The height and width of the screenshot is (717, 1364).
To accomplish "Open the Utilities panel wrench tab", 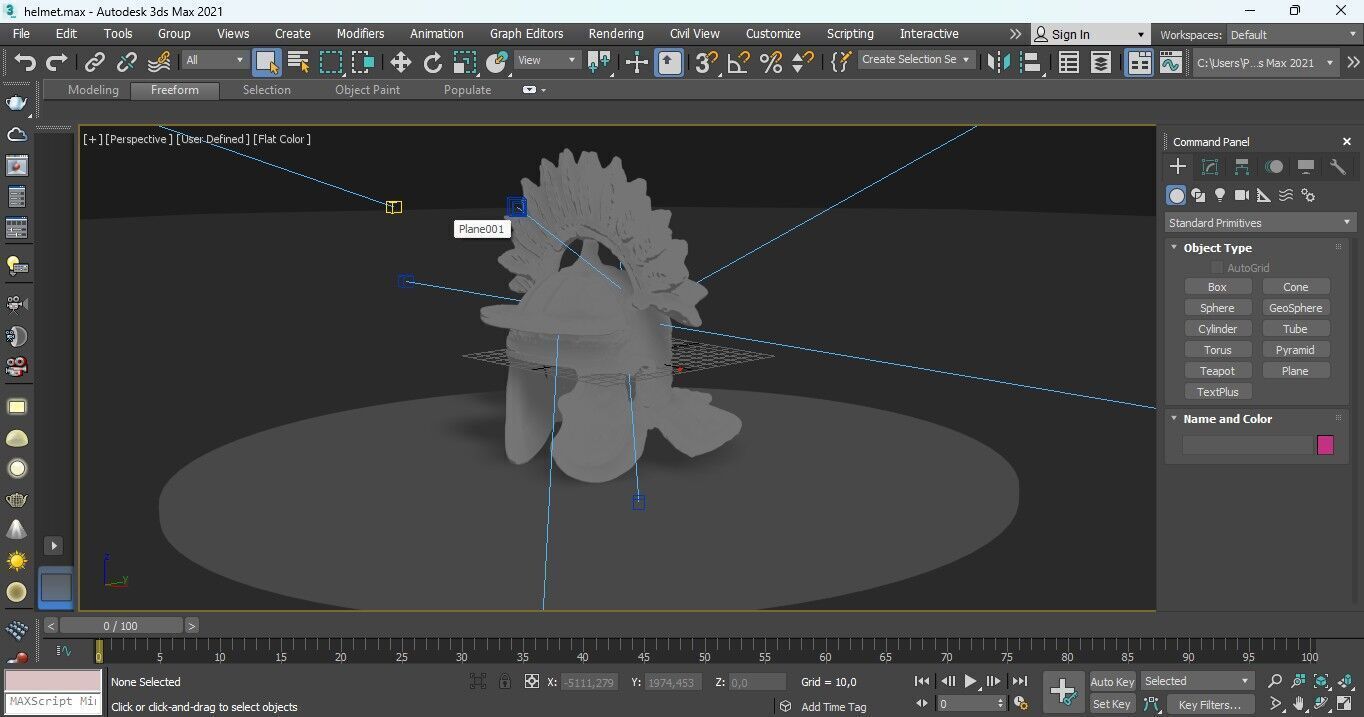I will coord(1338,167).
